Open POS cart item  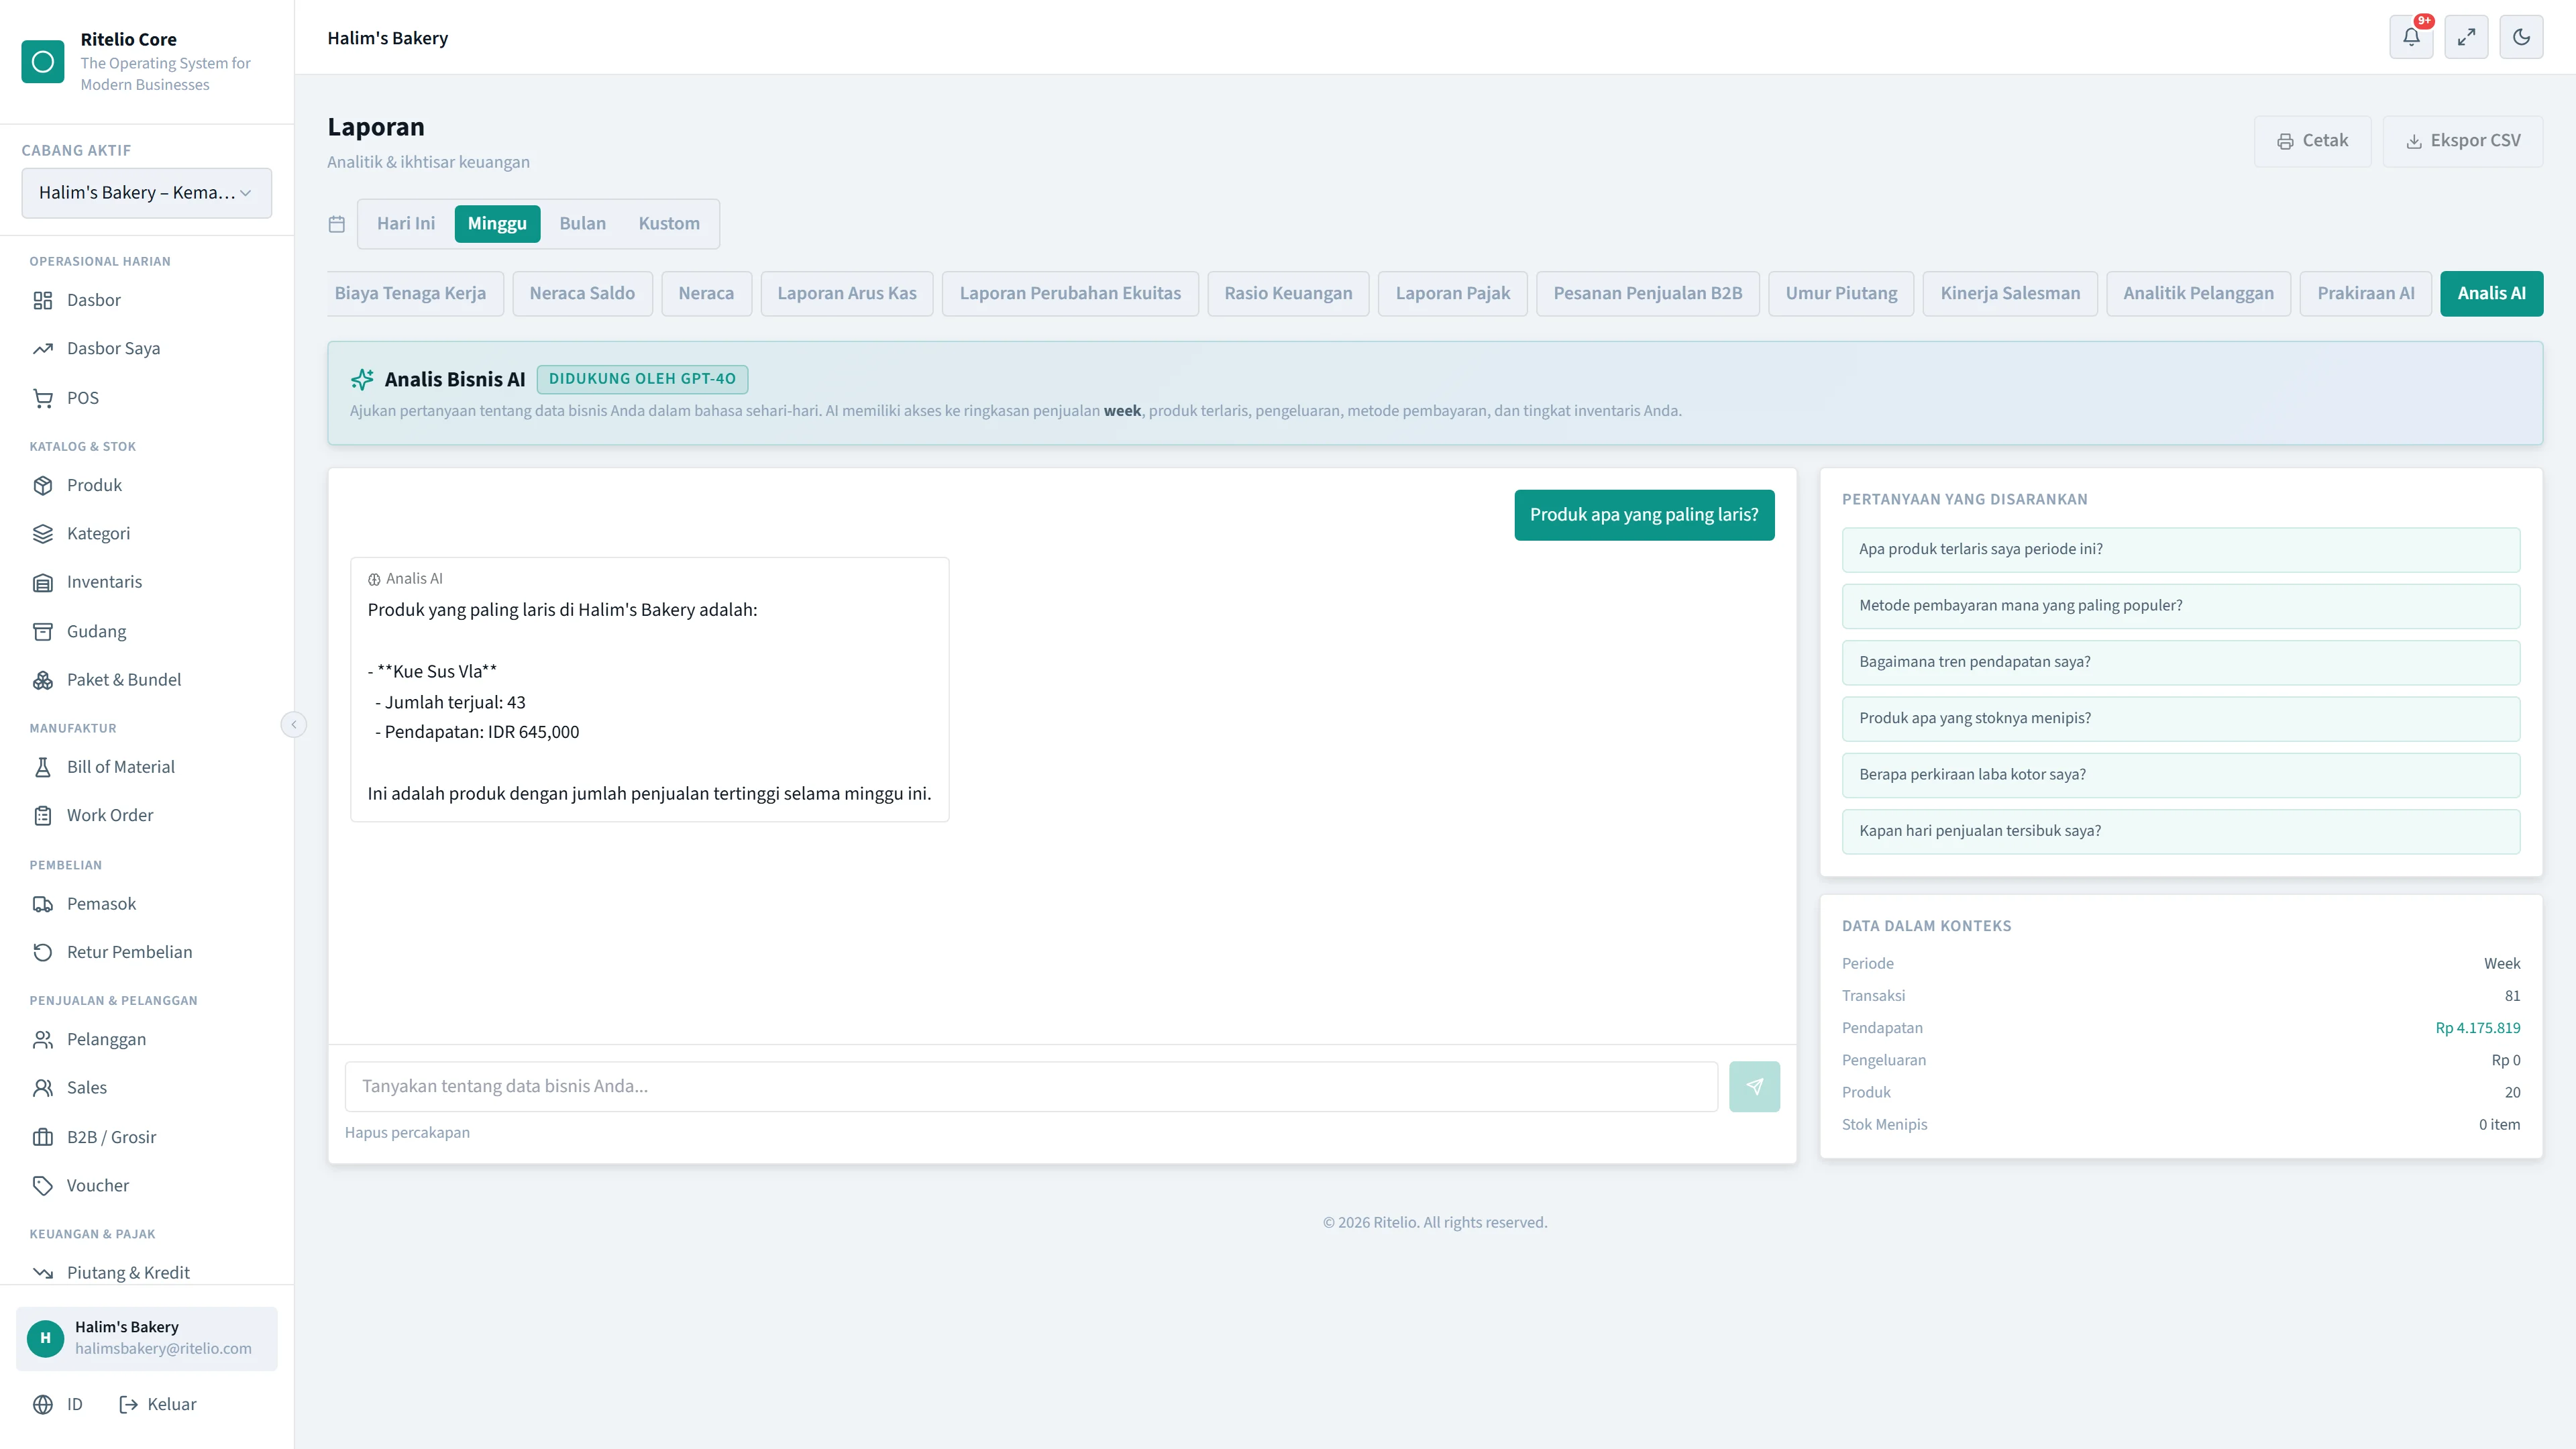(x=147, y=398)
